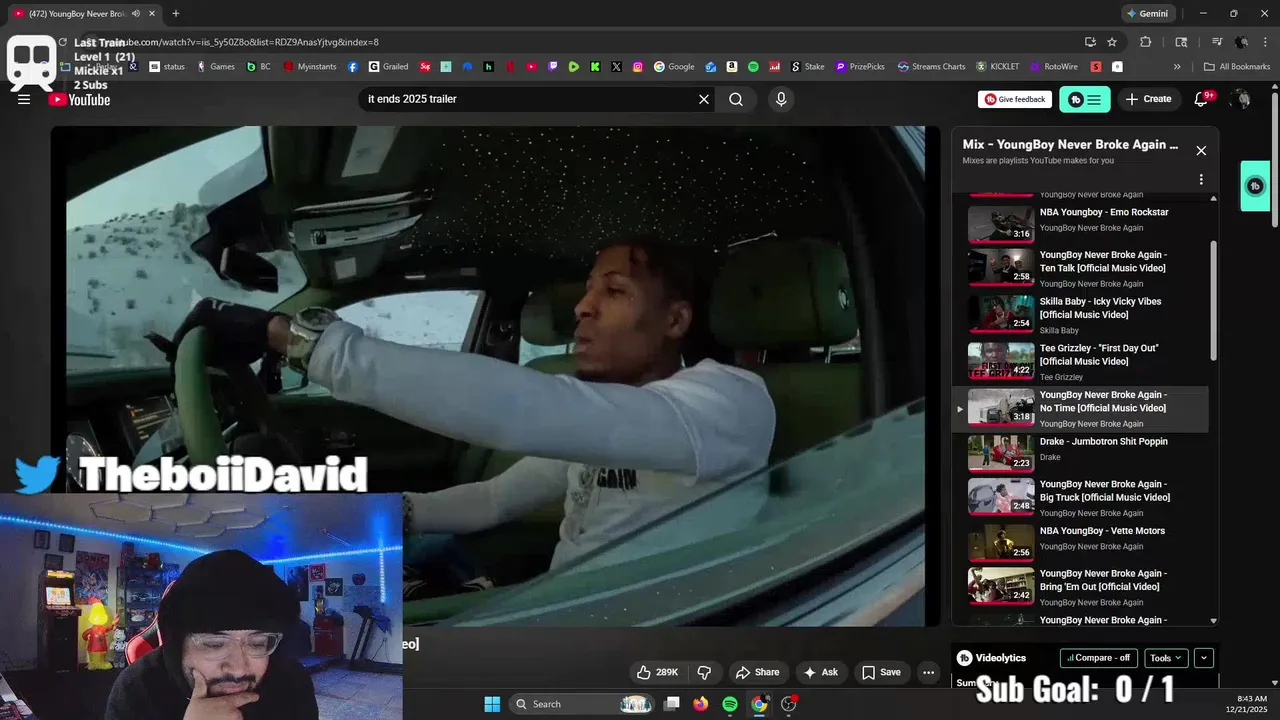Open the Instagram bookmark icon
The width and height of the screenshot is (1280, 720).
click(638, 67)
